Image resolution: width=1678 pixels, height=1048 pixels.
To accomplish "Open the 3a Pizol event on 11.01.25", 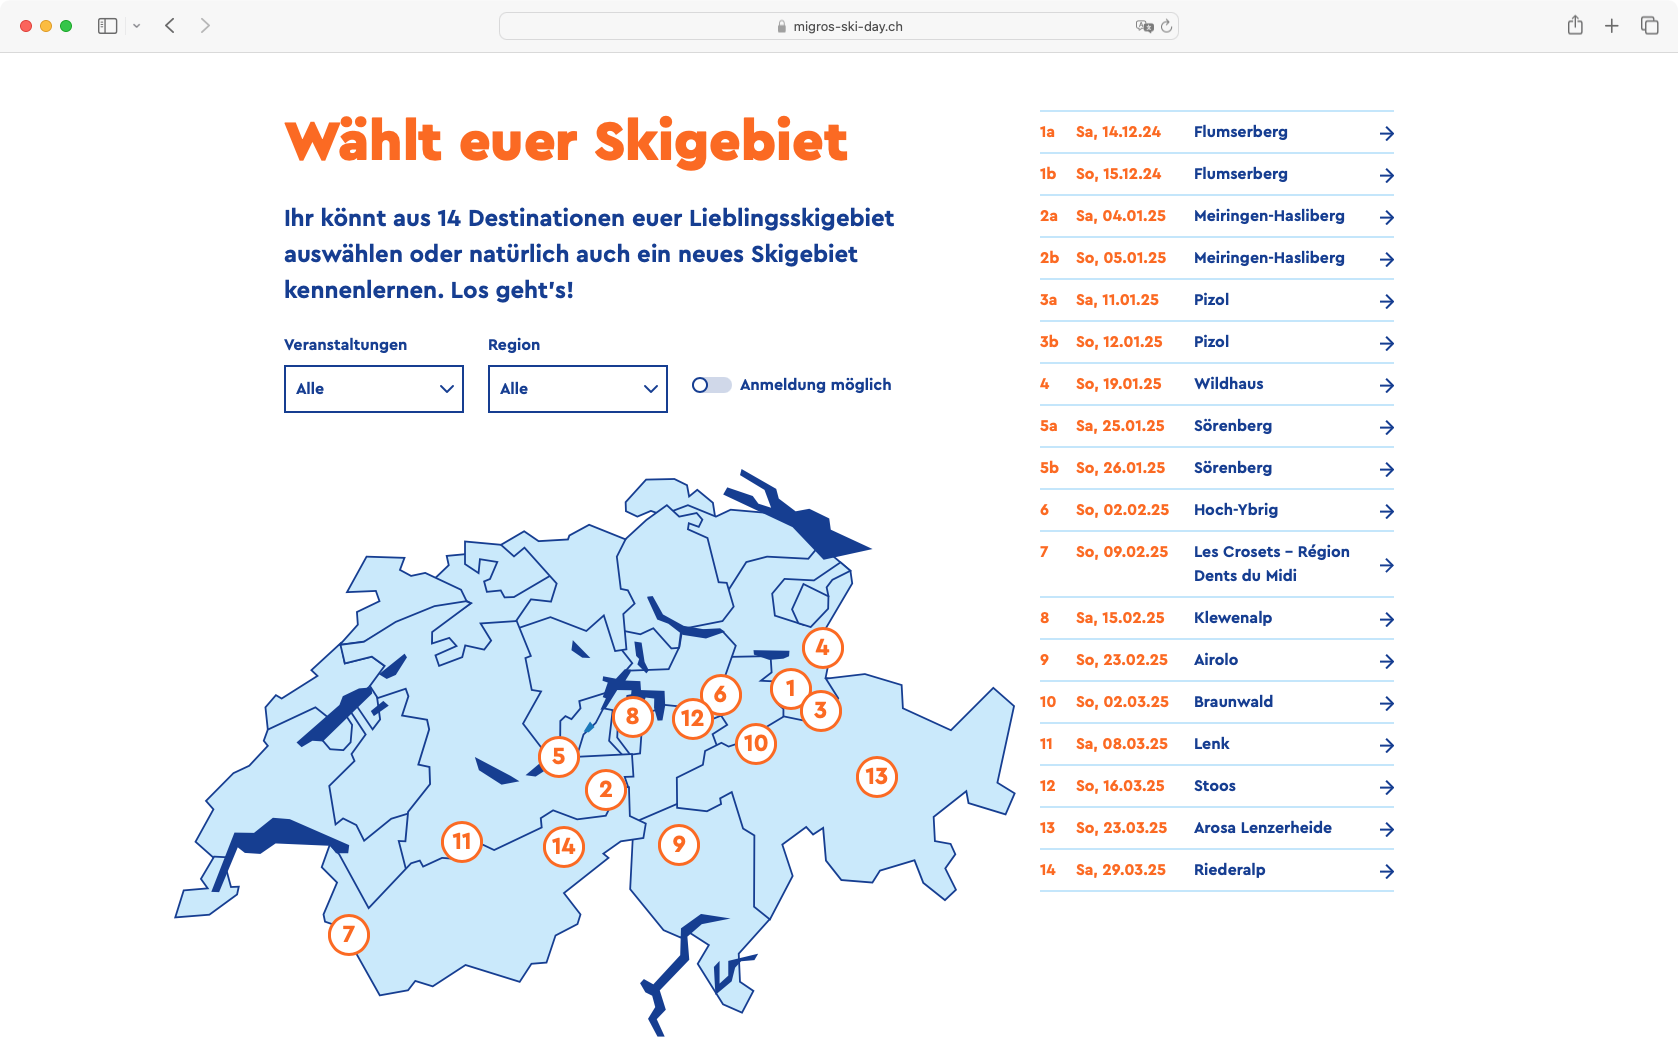I will (x=1217, y=300).
